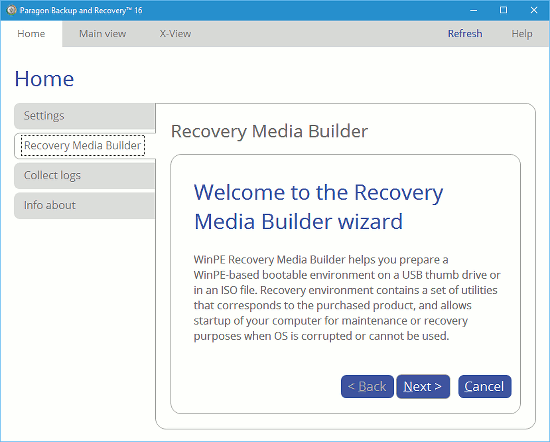This screenshot has width=550, height=442.
Task: Choose Collect logs from the sidebar
Action: pos(85,175)
